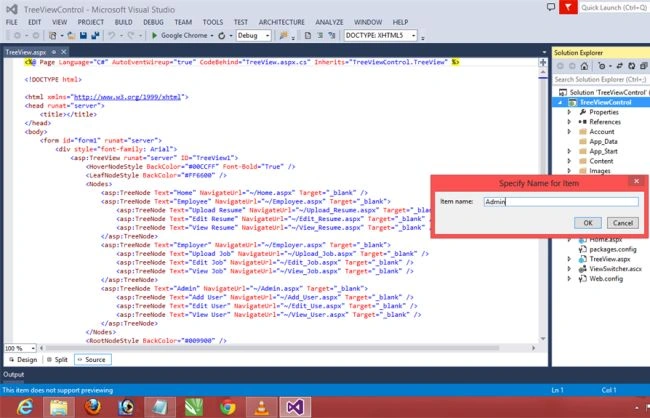The image size is (650, 418).
Task: Expand the App_Start folder
Action: [x=569, y=151]
